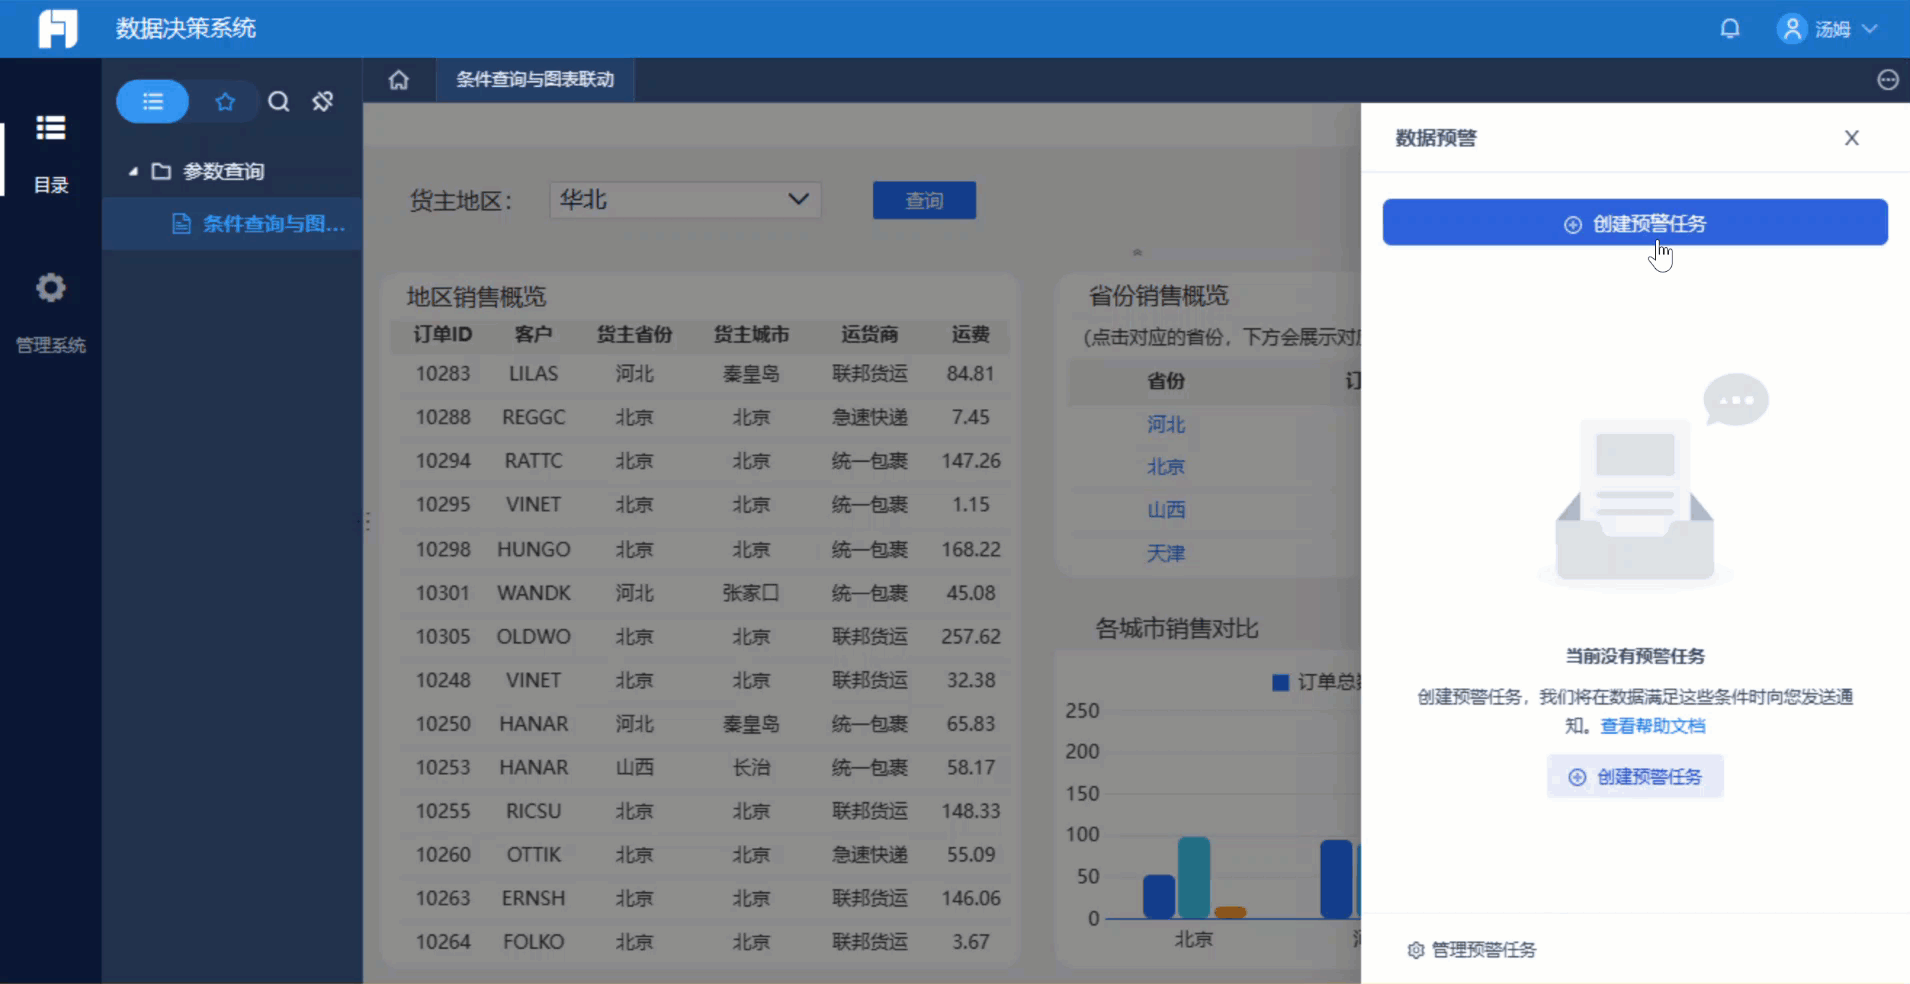Open the home page icon tab
The width and height of the screenshot is (1910, 984).
coord(399,80)
